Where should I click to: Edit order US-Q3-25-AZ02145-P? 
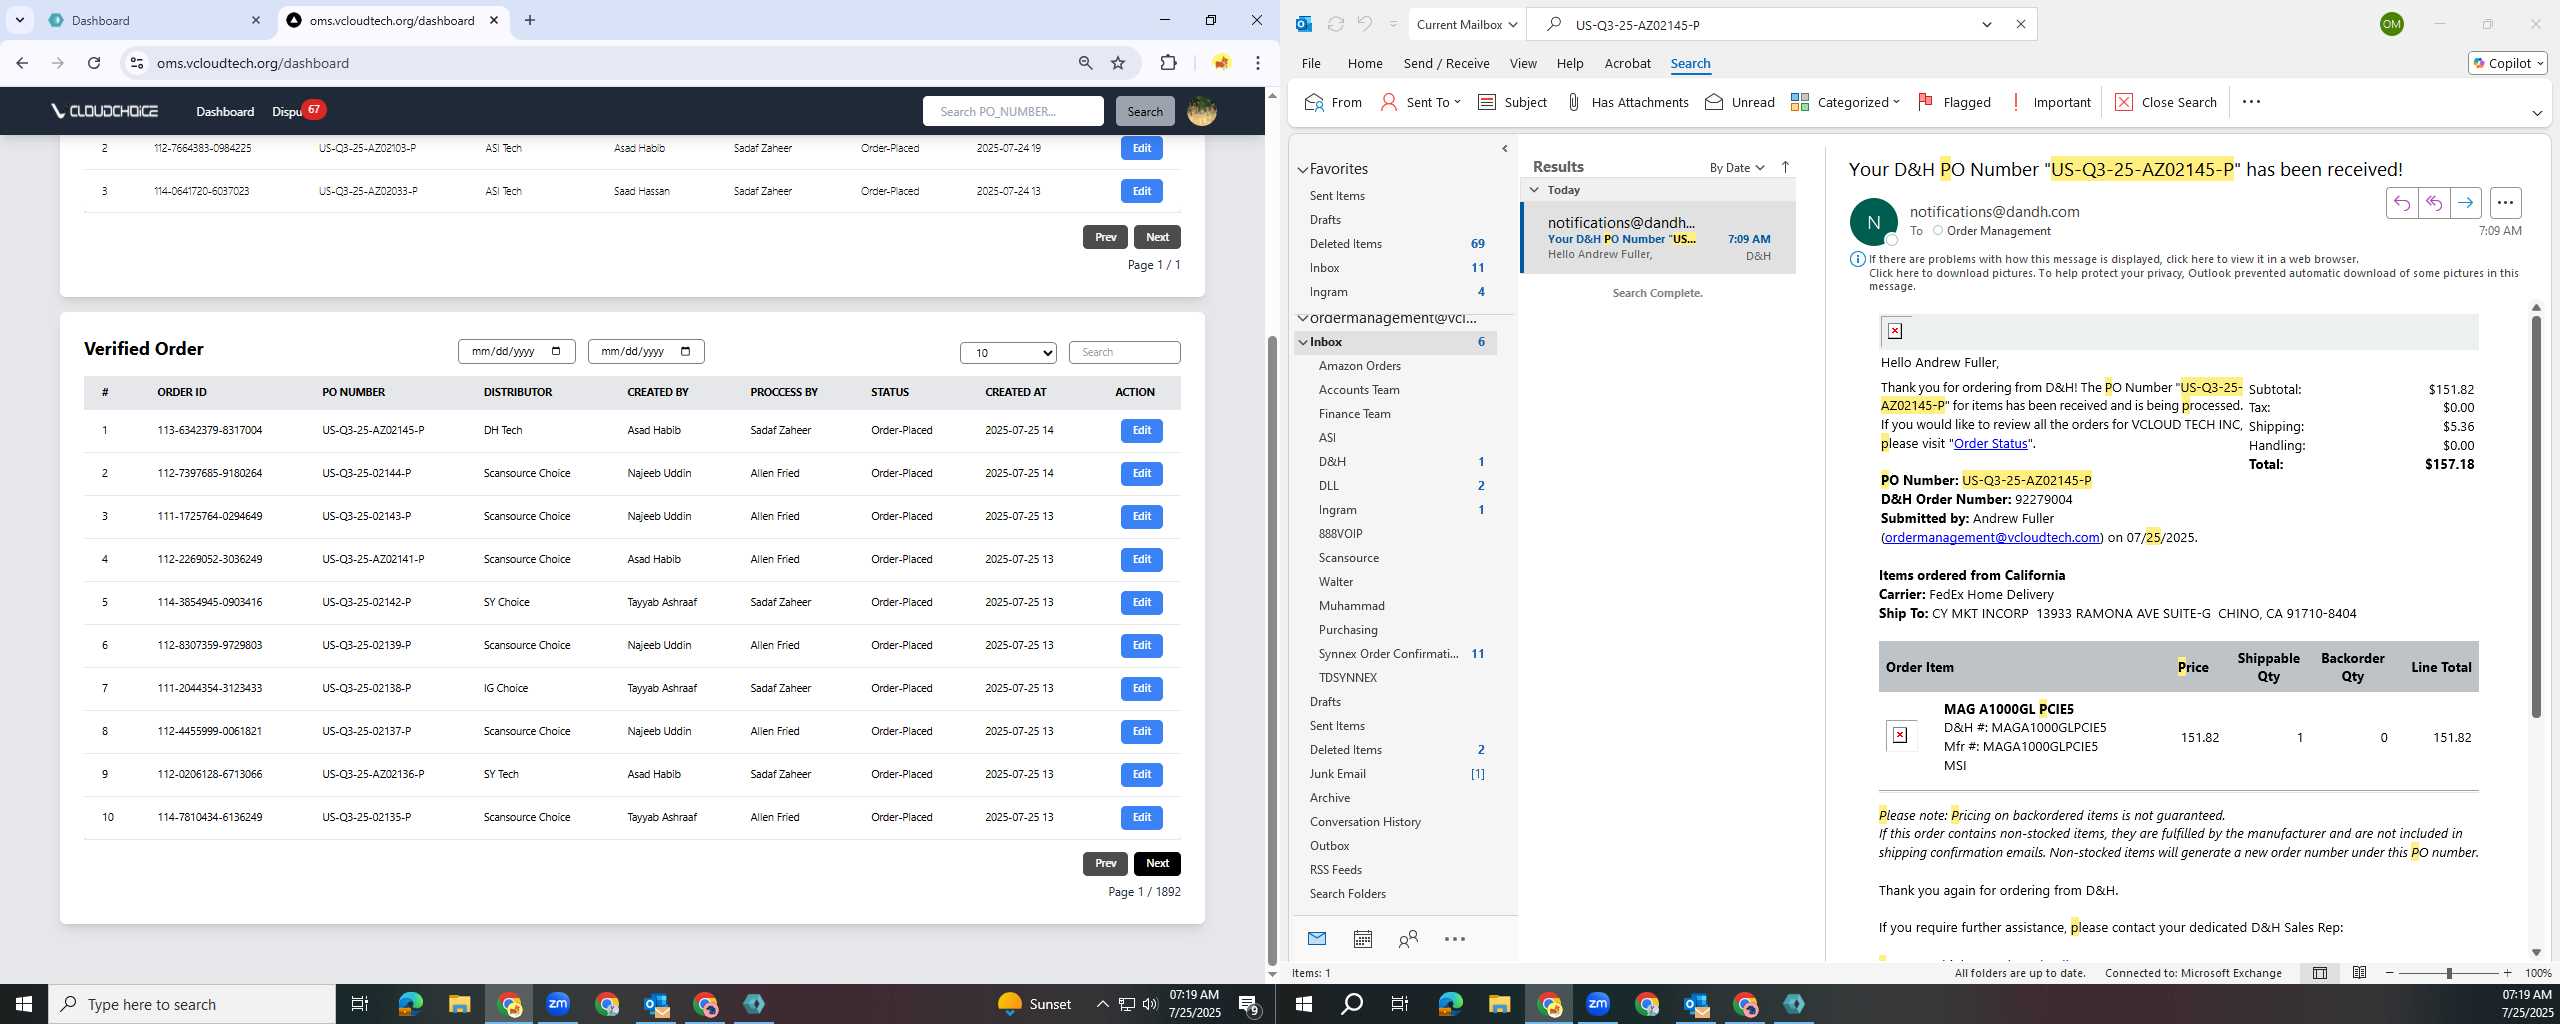coord(1141,431)
